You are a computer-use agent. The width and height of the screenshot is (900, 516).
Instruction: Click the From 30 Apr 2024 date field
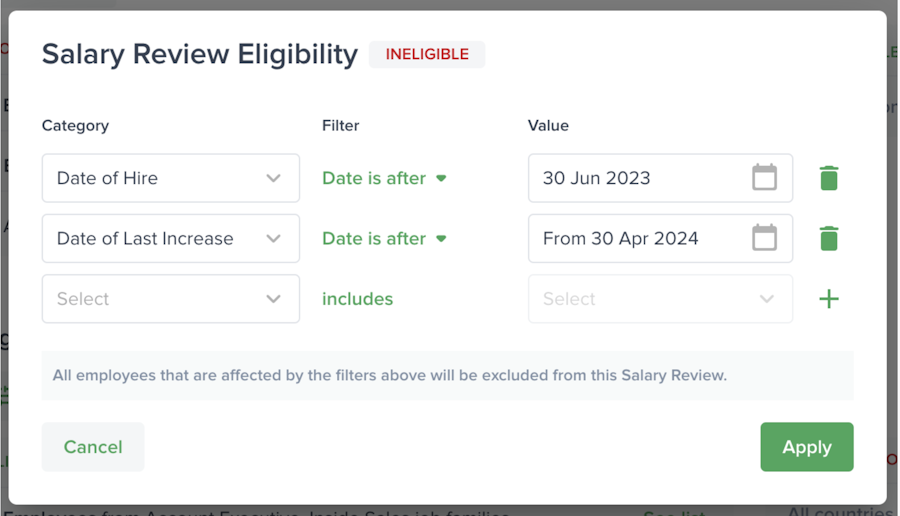[640, 239]
